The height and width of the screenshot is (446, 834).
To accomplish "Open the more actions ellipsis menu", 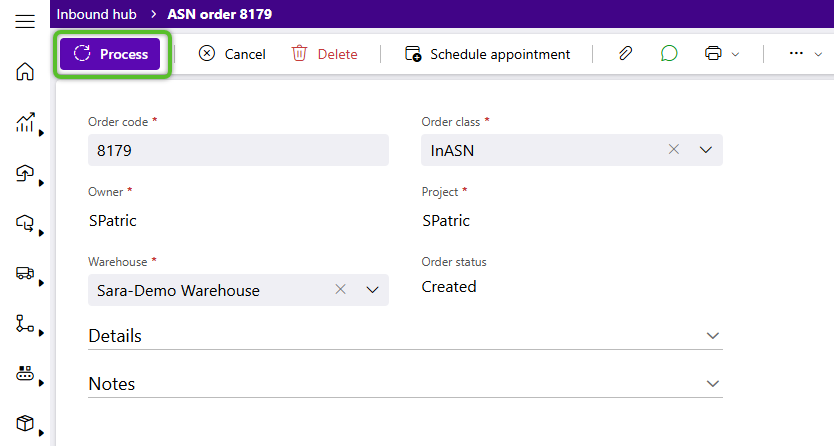I will [x=796, y=53].
